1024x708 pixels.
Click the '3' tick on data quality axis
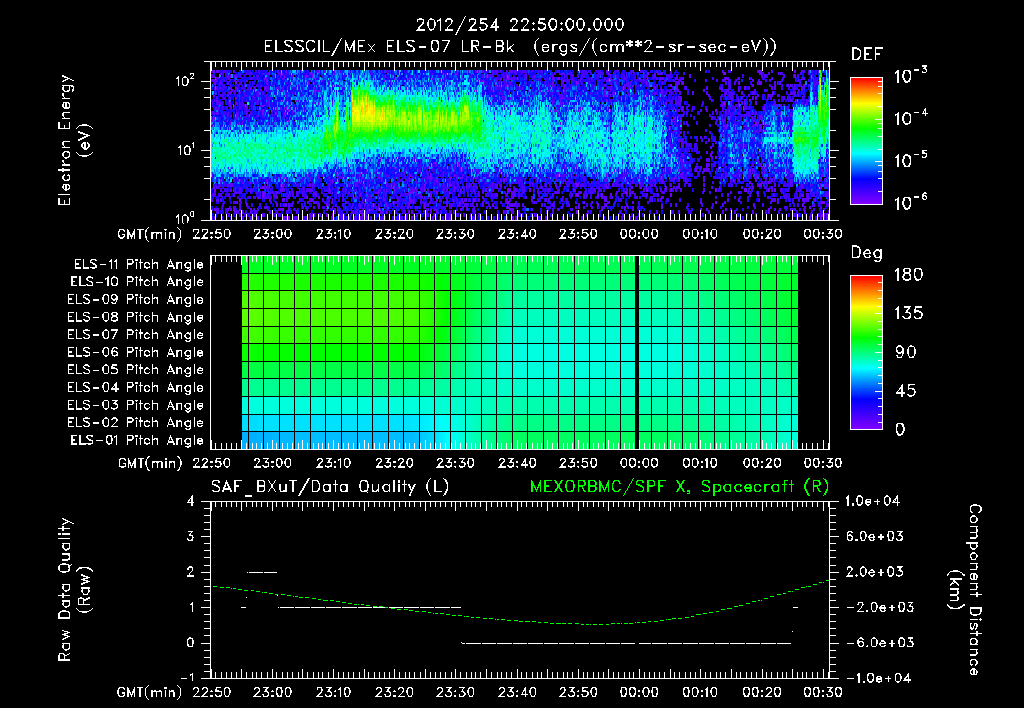190,537
